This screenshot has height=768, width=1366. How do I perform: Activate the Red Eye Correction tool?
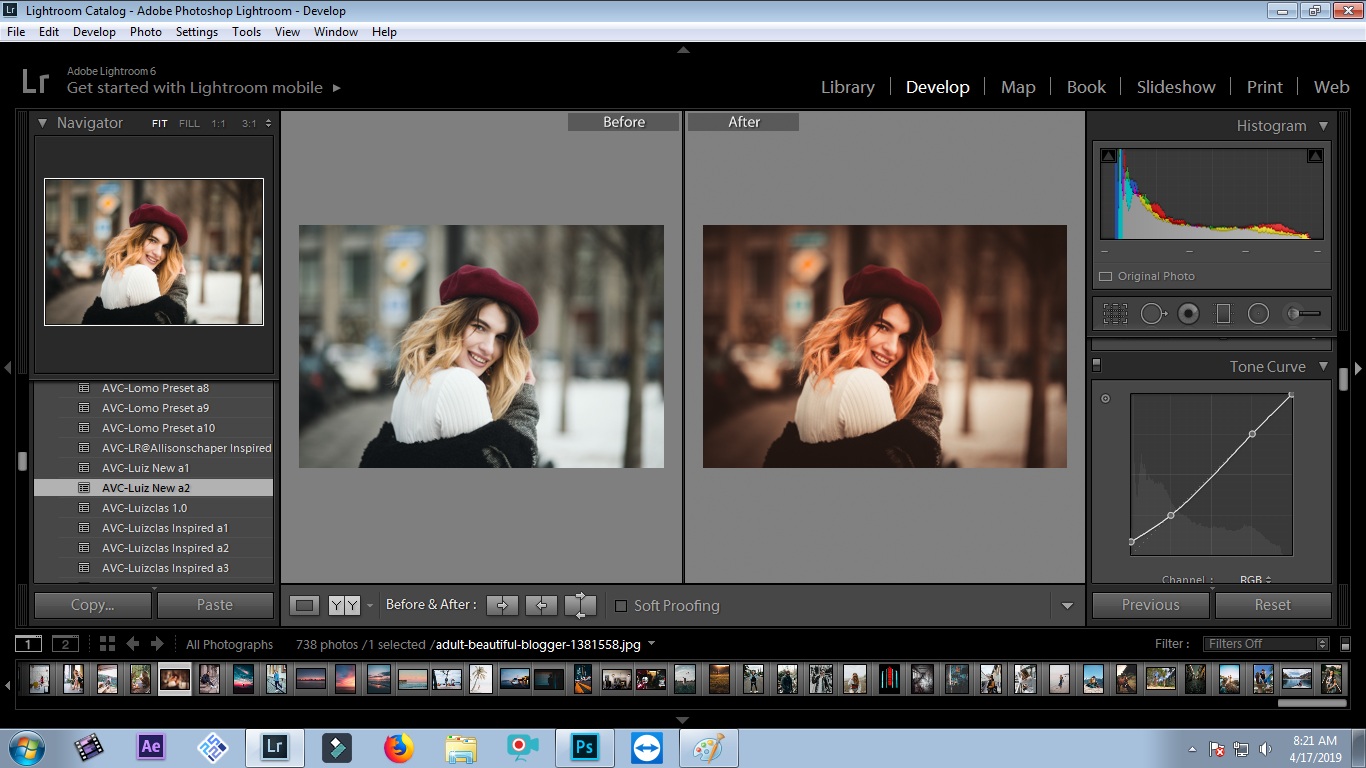[x=1188, y=314]
